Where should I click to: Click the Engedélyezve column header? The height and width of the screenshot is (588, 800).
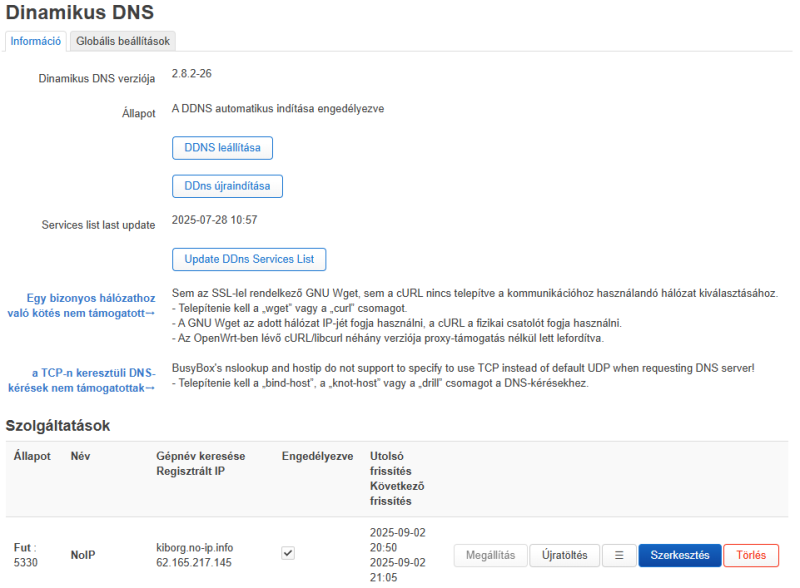317,456
